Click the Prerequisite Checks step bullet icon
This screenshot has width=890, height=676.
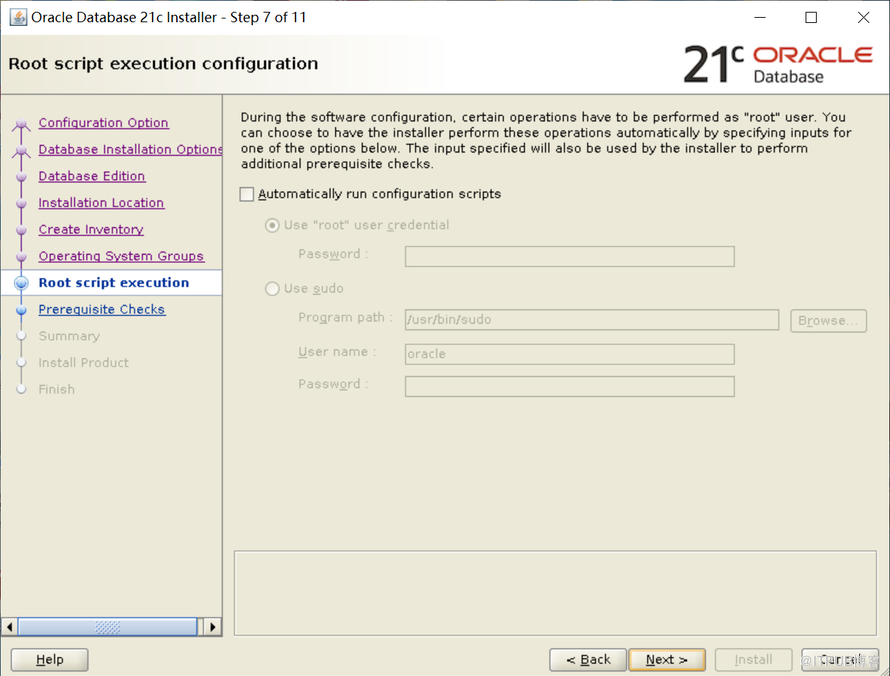click(x=21, y=310)
